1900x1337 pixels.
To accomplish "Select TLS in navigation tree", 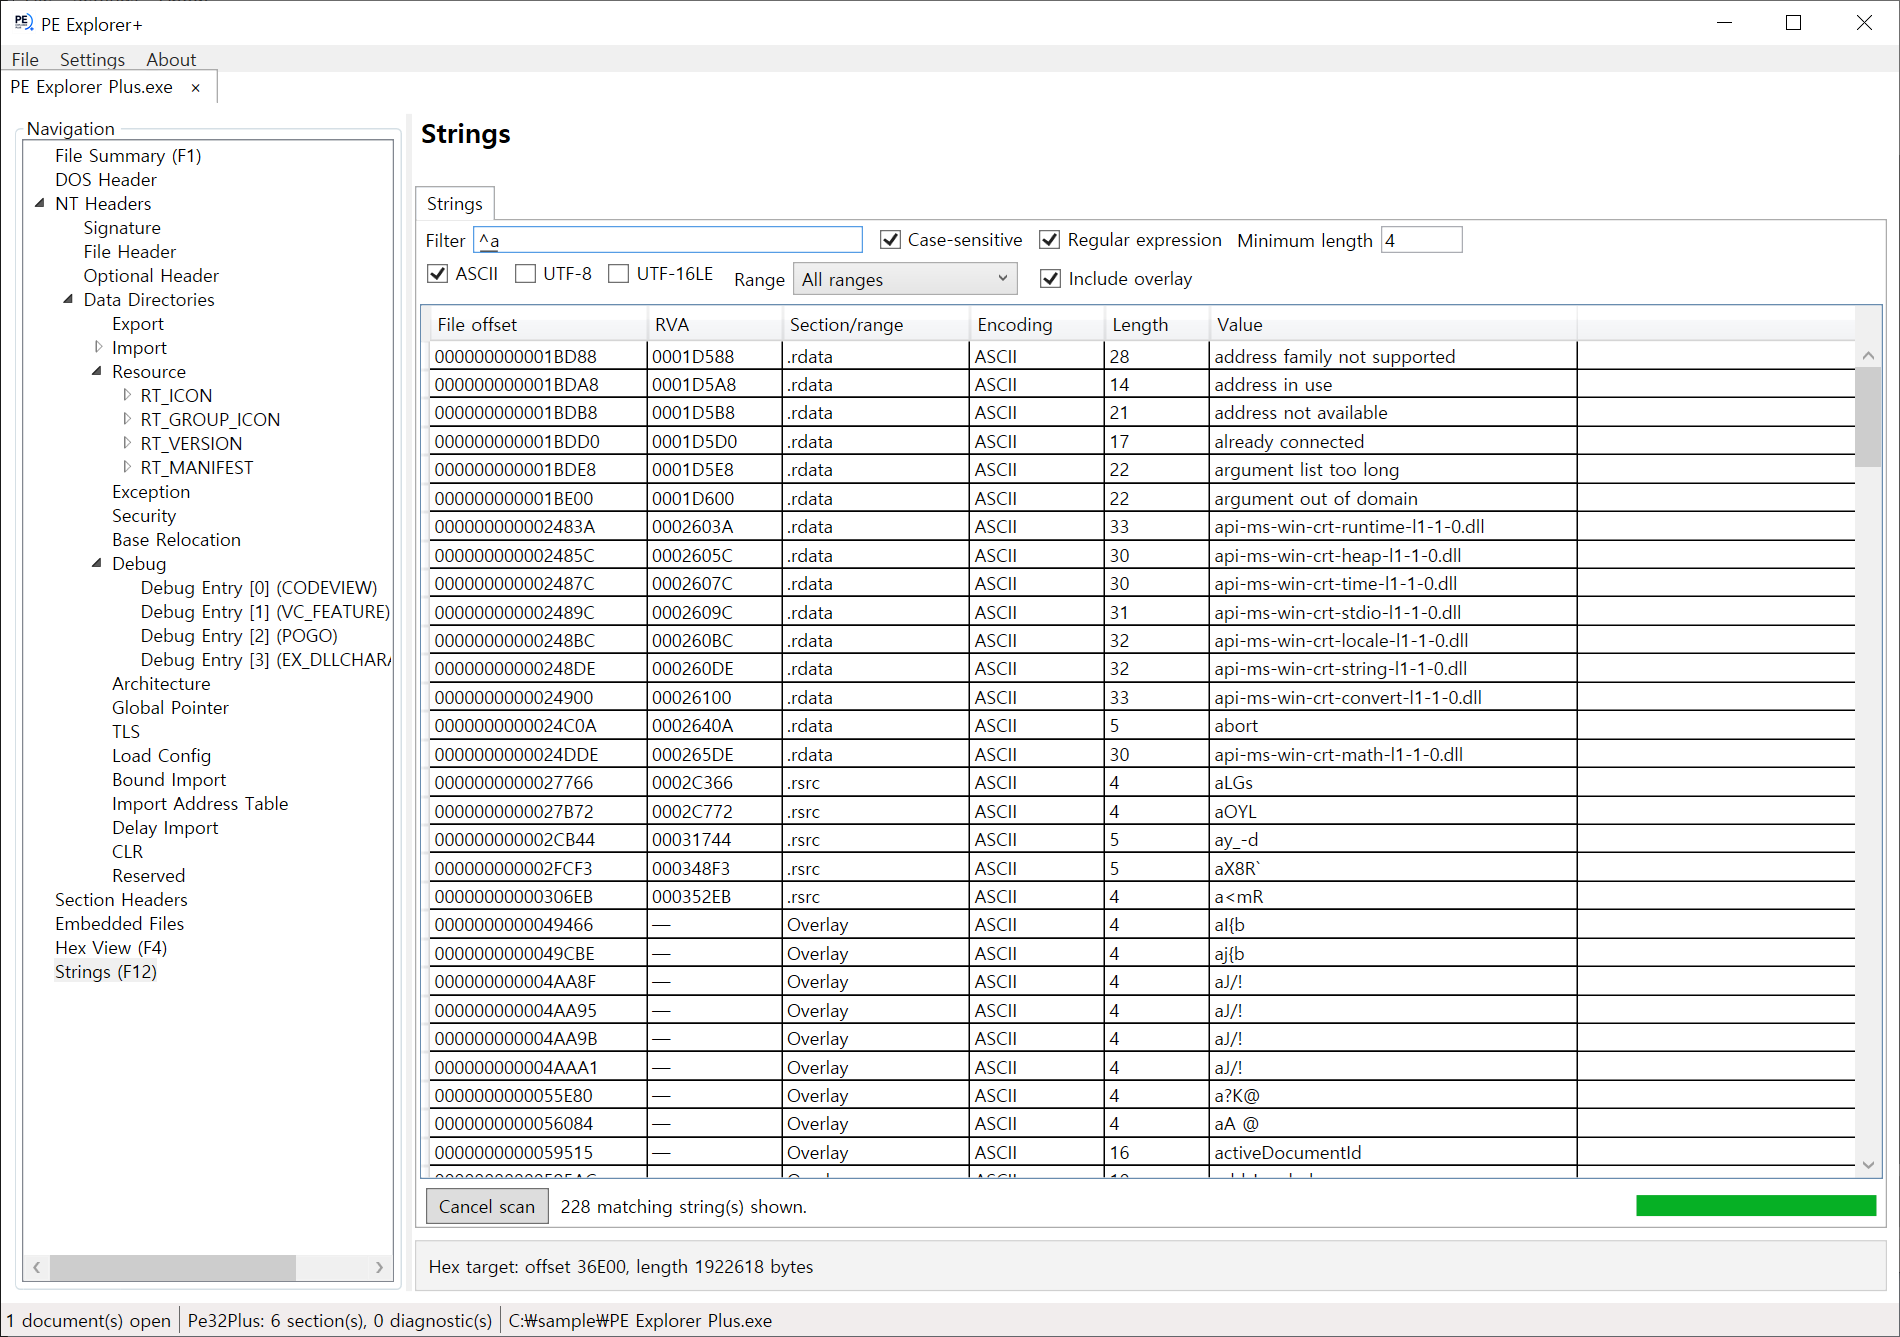I will pos(126,732).
